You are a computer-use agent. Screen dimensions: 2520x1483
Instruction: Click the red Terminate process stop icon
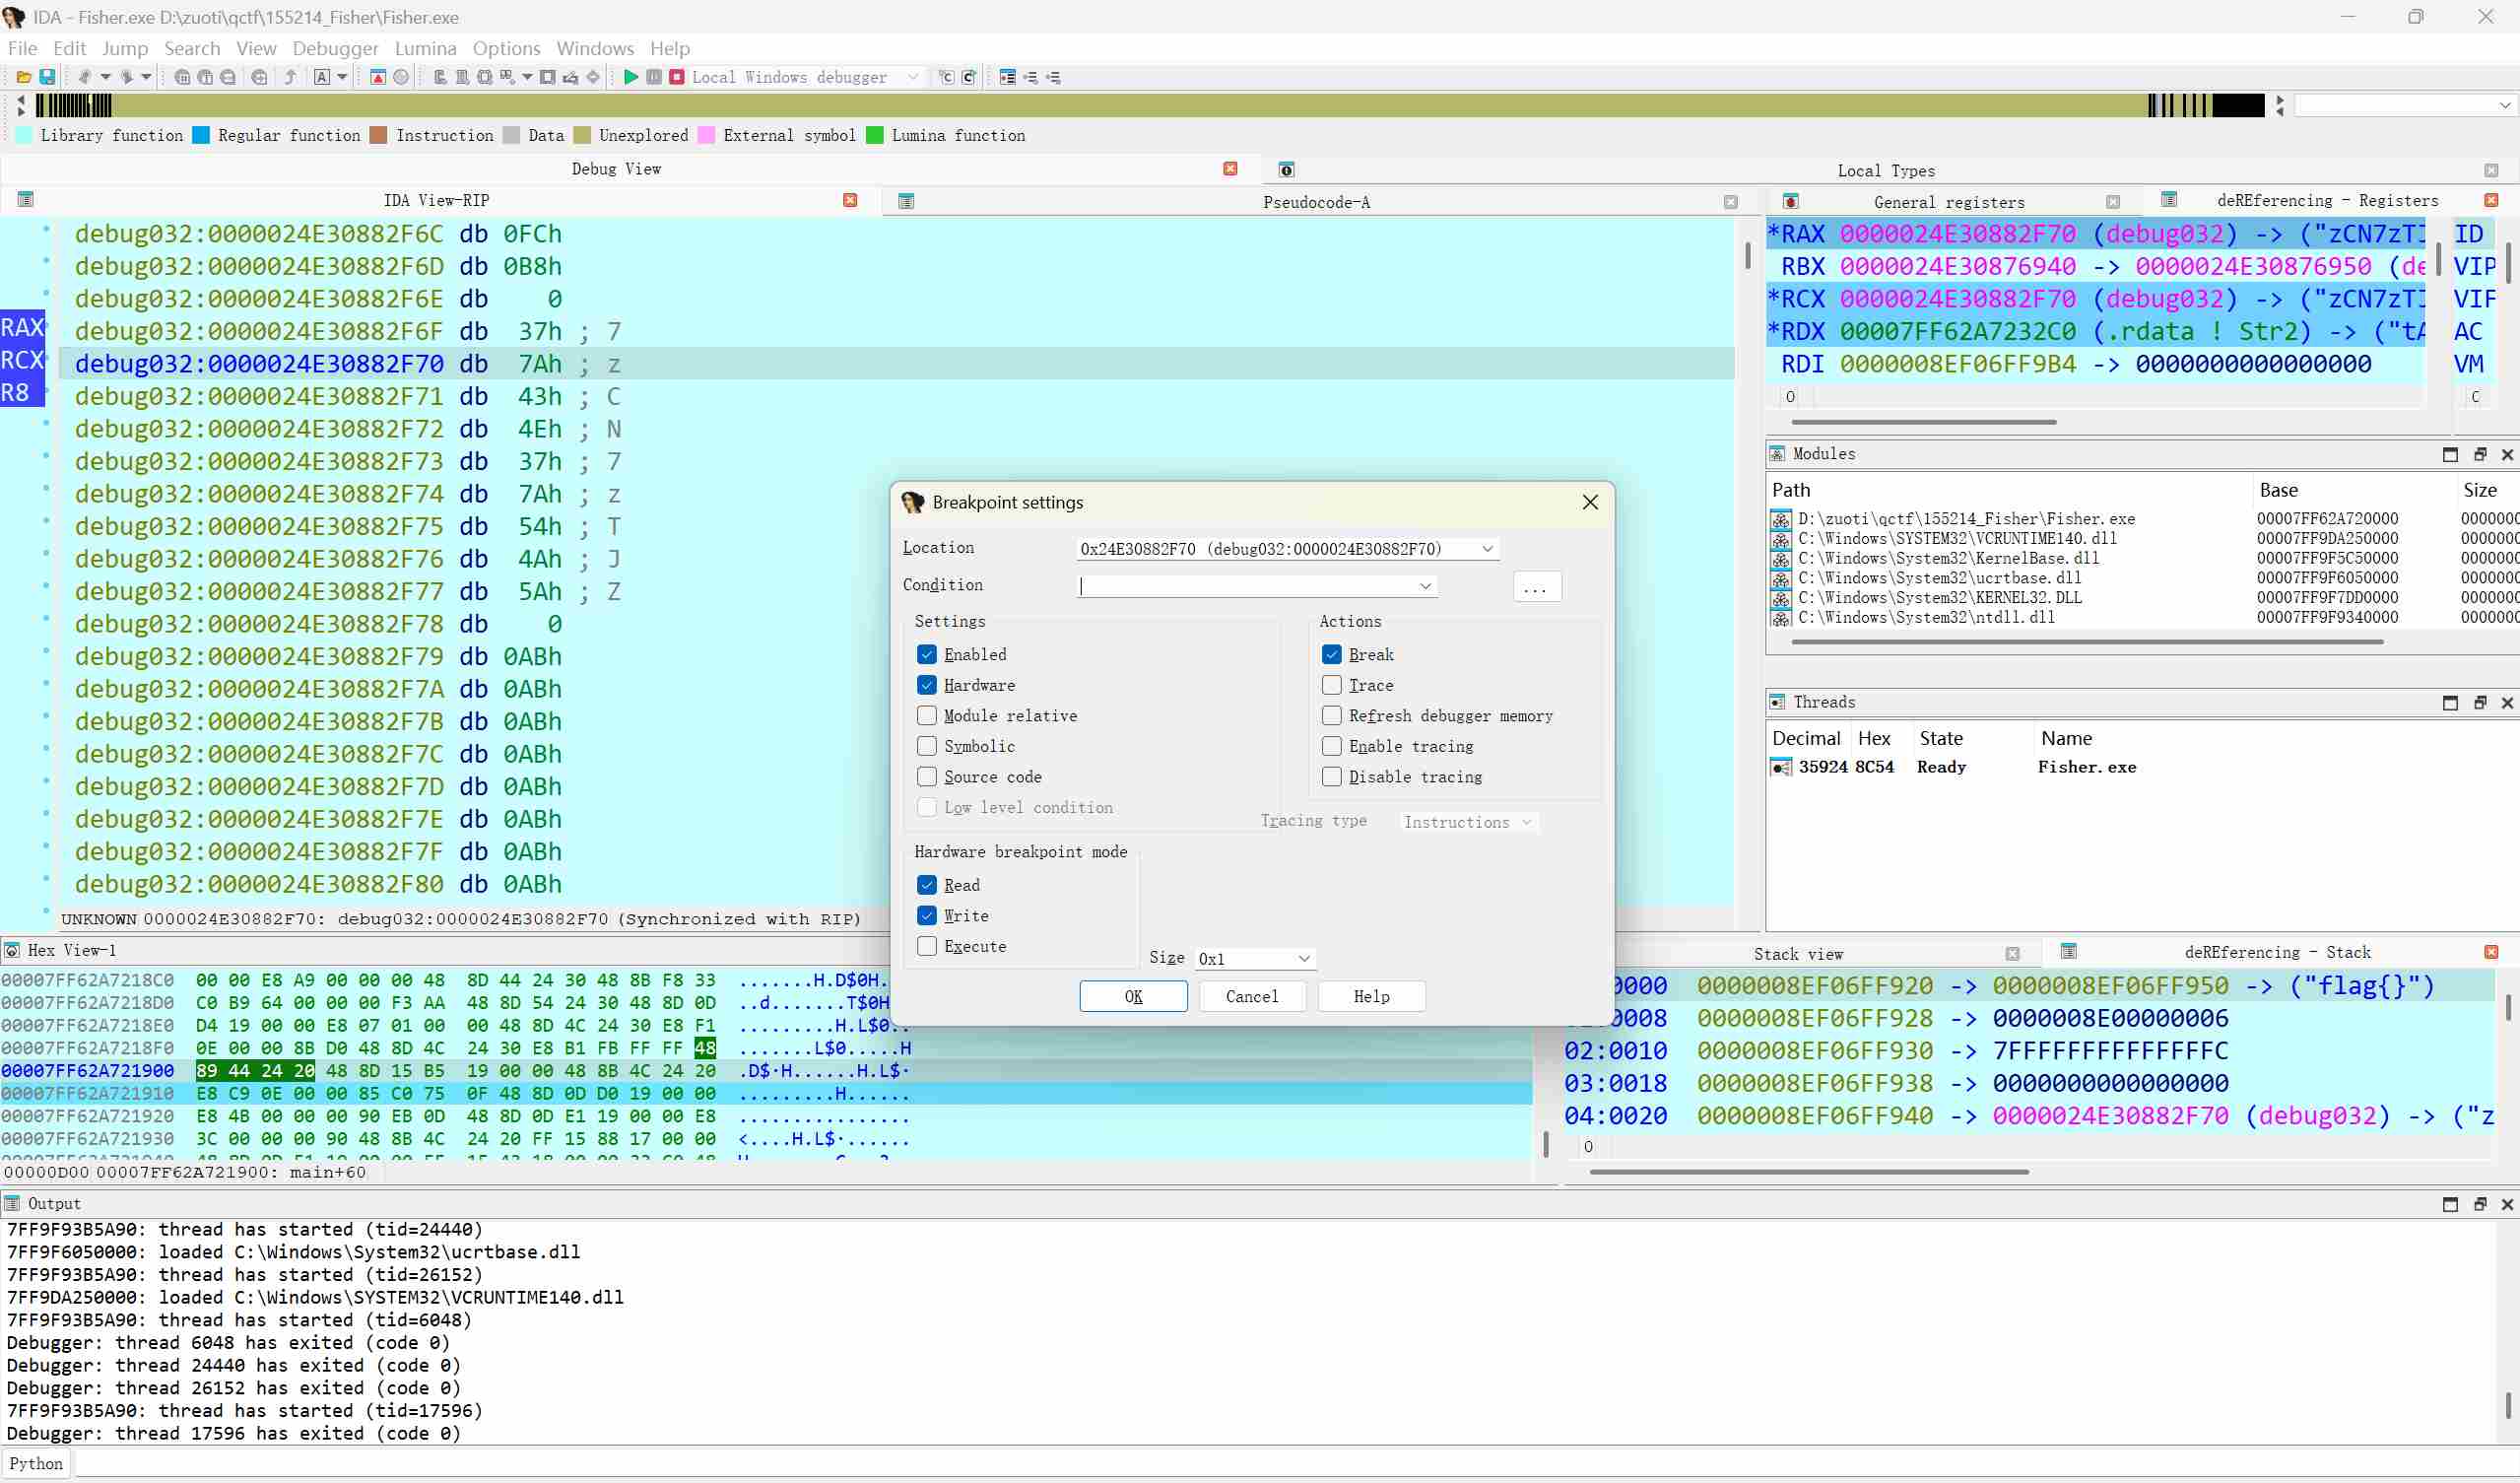click(677, 77)
